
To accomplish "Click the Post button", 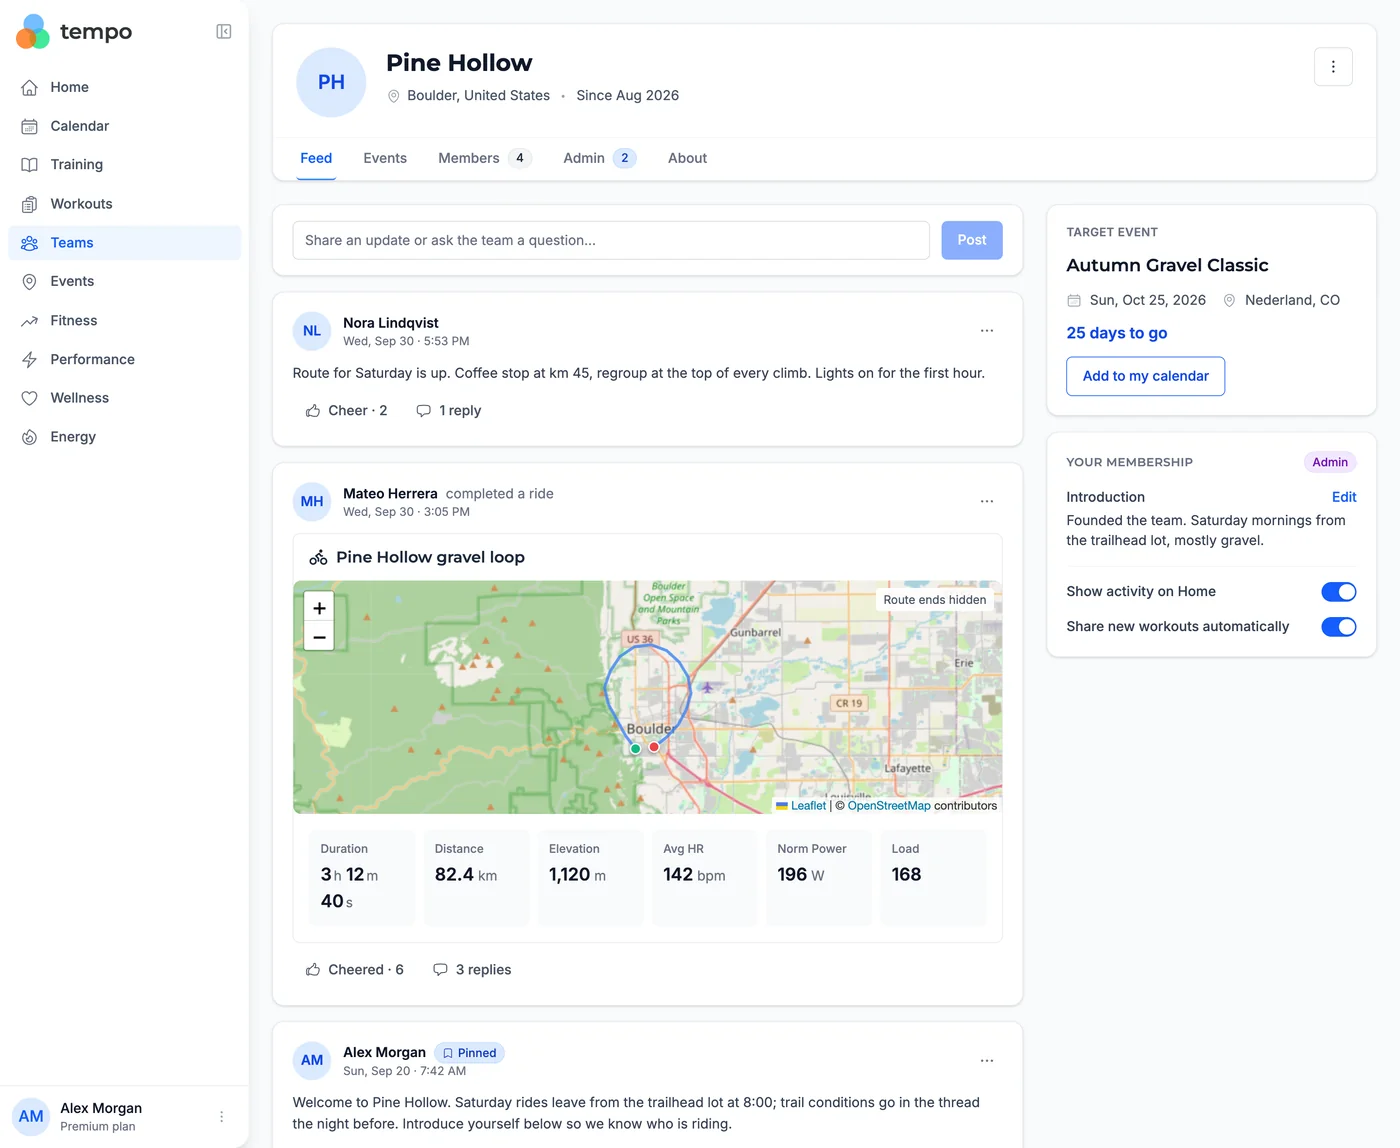I will (x=972, y=240).
